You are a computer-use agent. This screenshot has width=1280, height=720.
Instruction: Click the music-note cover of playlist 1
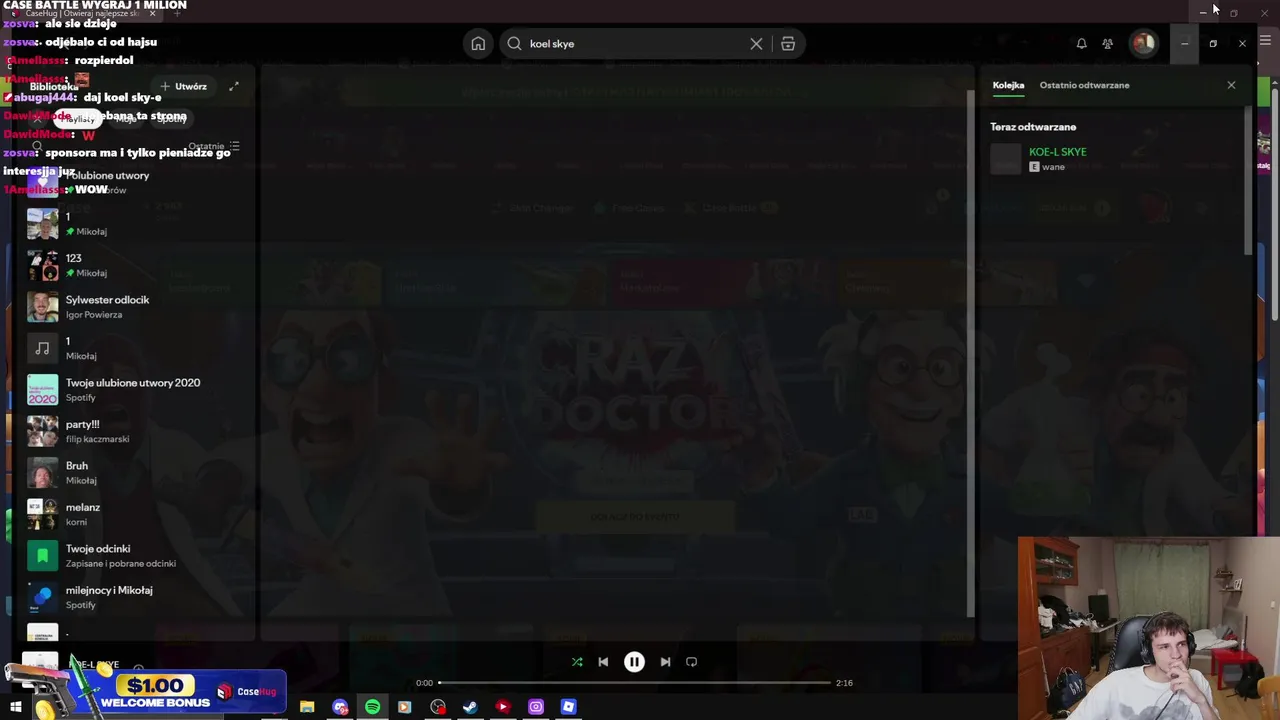pyautogui.click(x=42, y=348)
